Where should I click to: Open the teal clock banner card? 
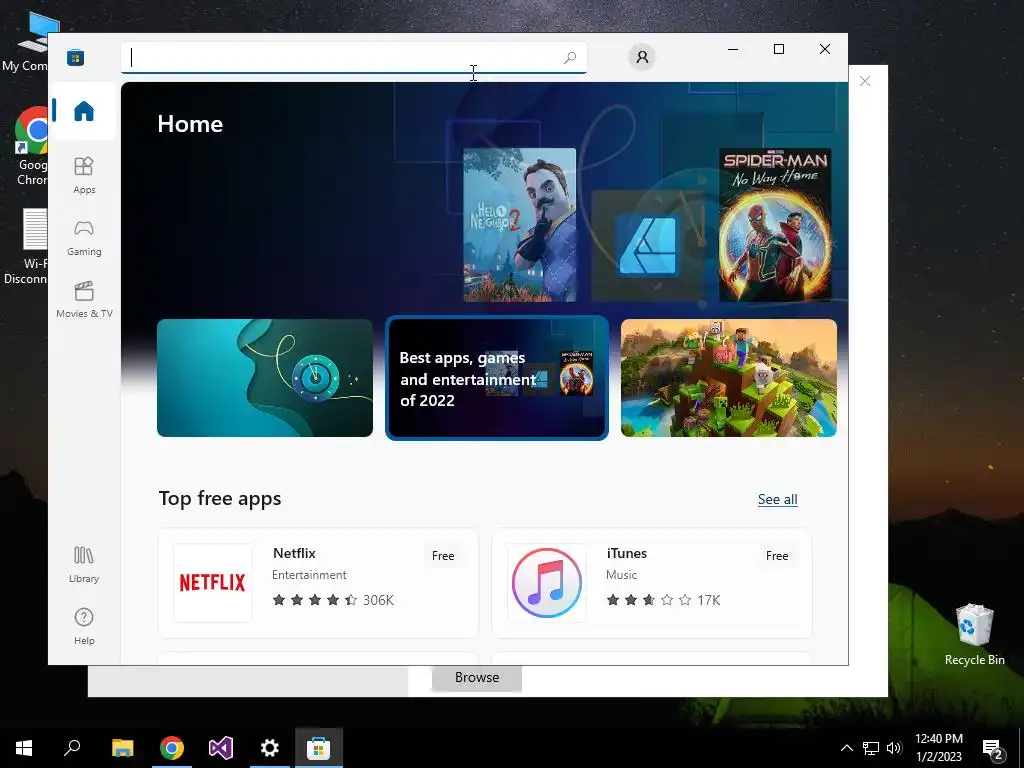[x=264, y=377]
